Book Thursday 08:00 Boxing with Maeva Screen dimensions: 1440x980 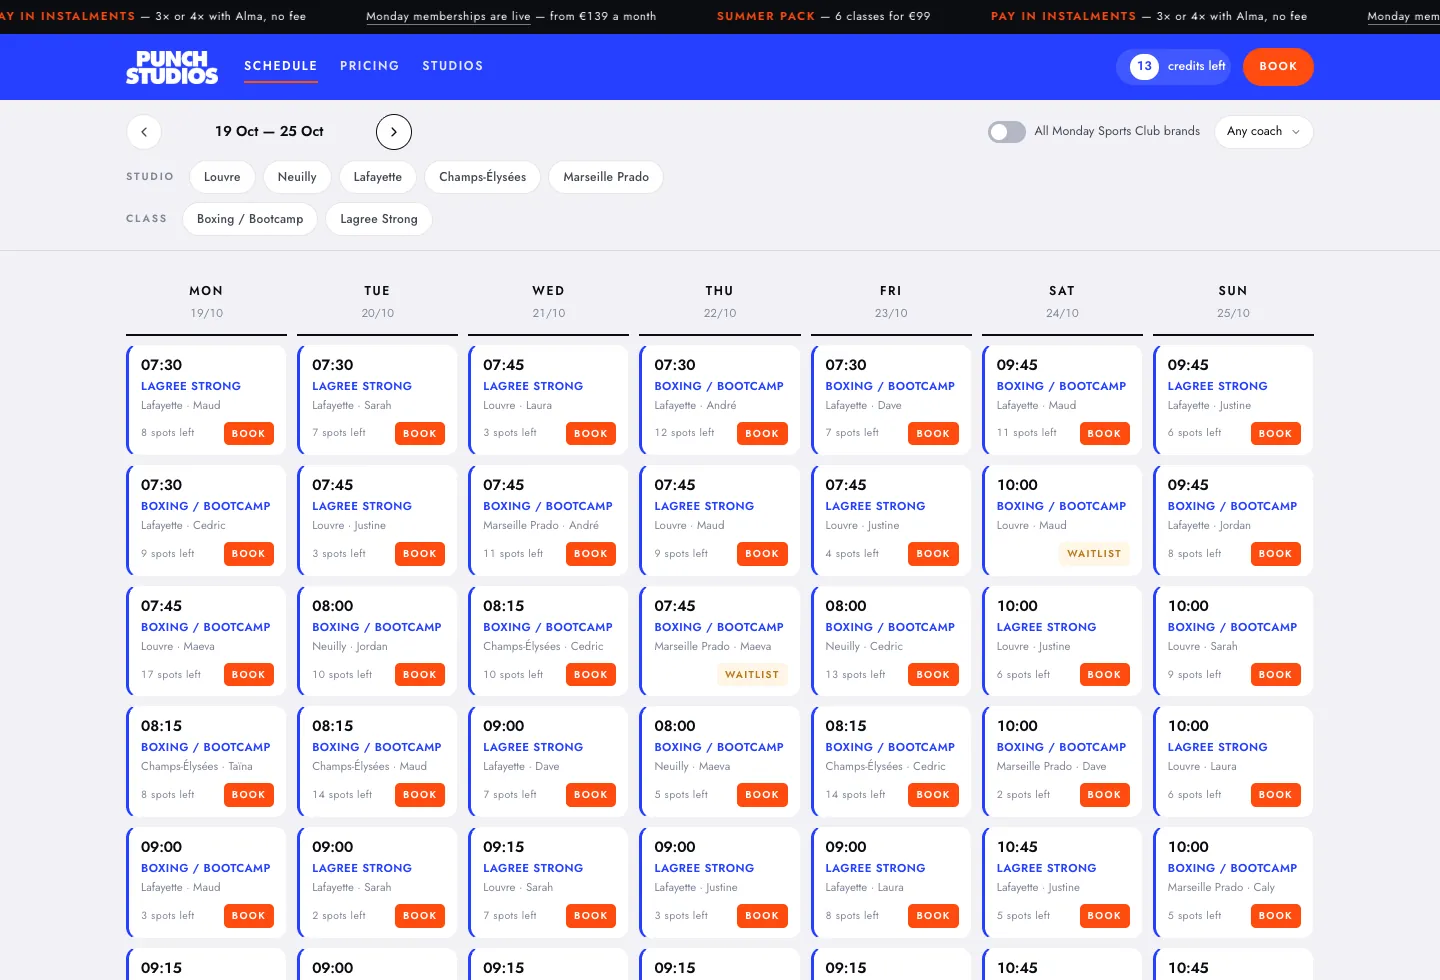762,795
